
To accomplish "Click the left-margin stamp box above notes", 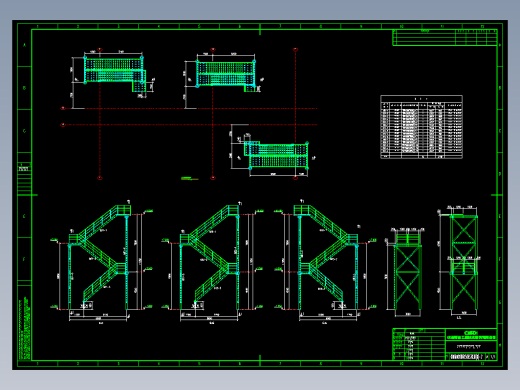I will tap(25, 167).
